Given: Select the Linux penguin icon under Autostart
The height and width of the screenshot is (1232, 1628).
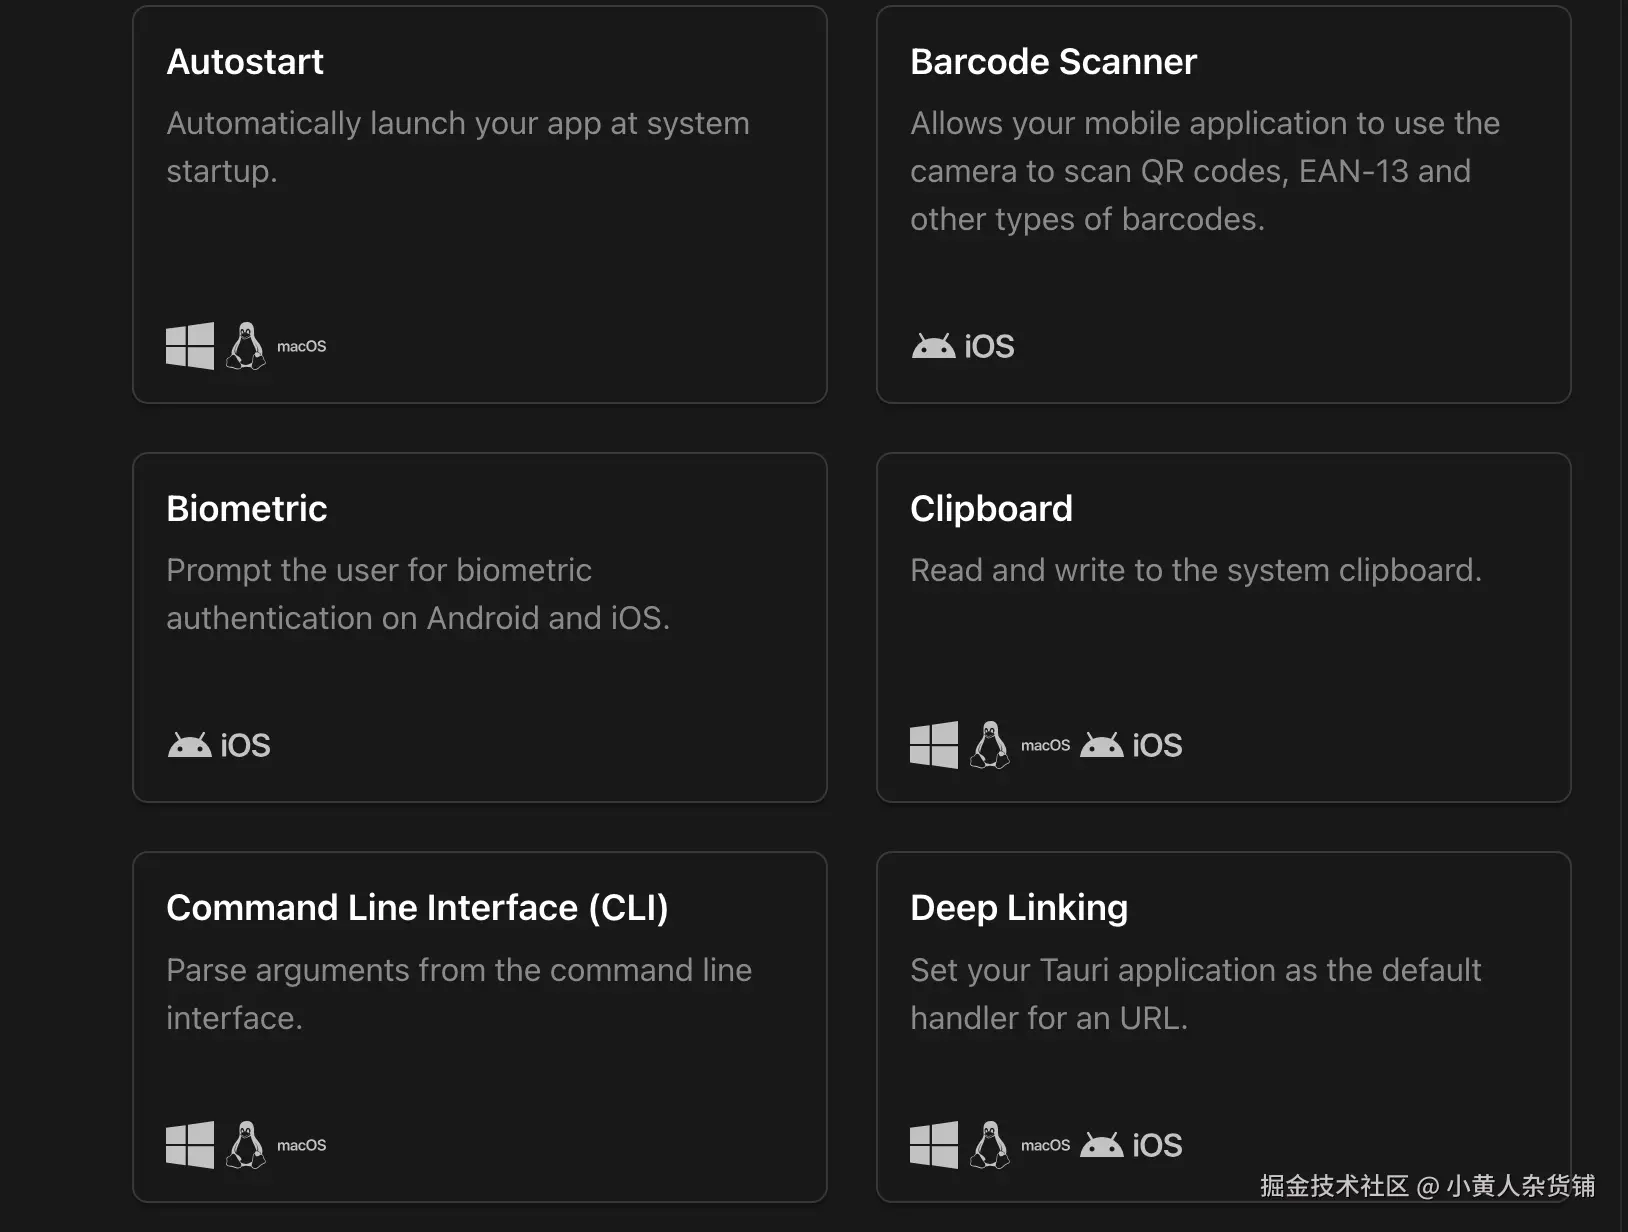Looking at the screenshot, I should (x=247, y=345).
